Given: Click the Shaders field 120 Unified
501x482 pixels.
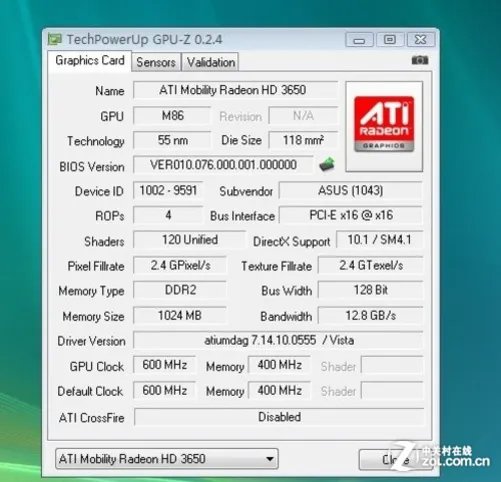Looking at the screenshot, I should click(189, 240).
